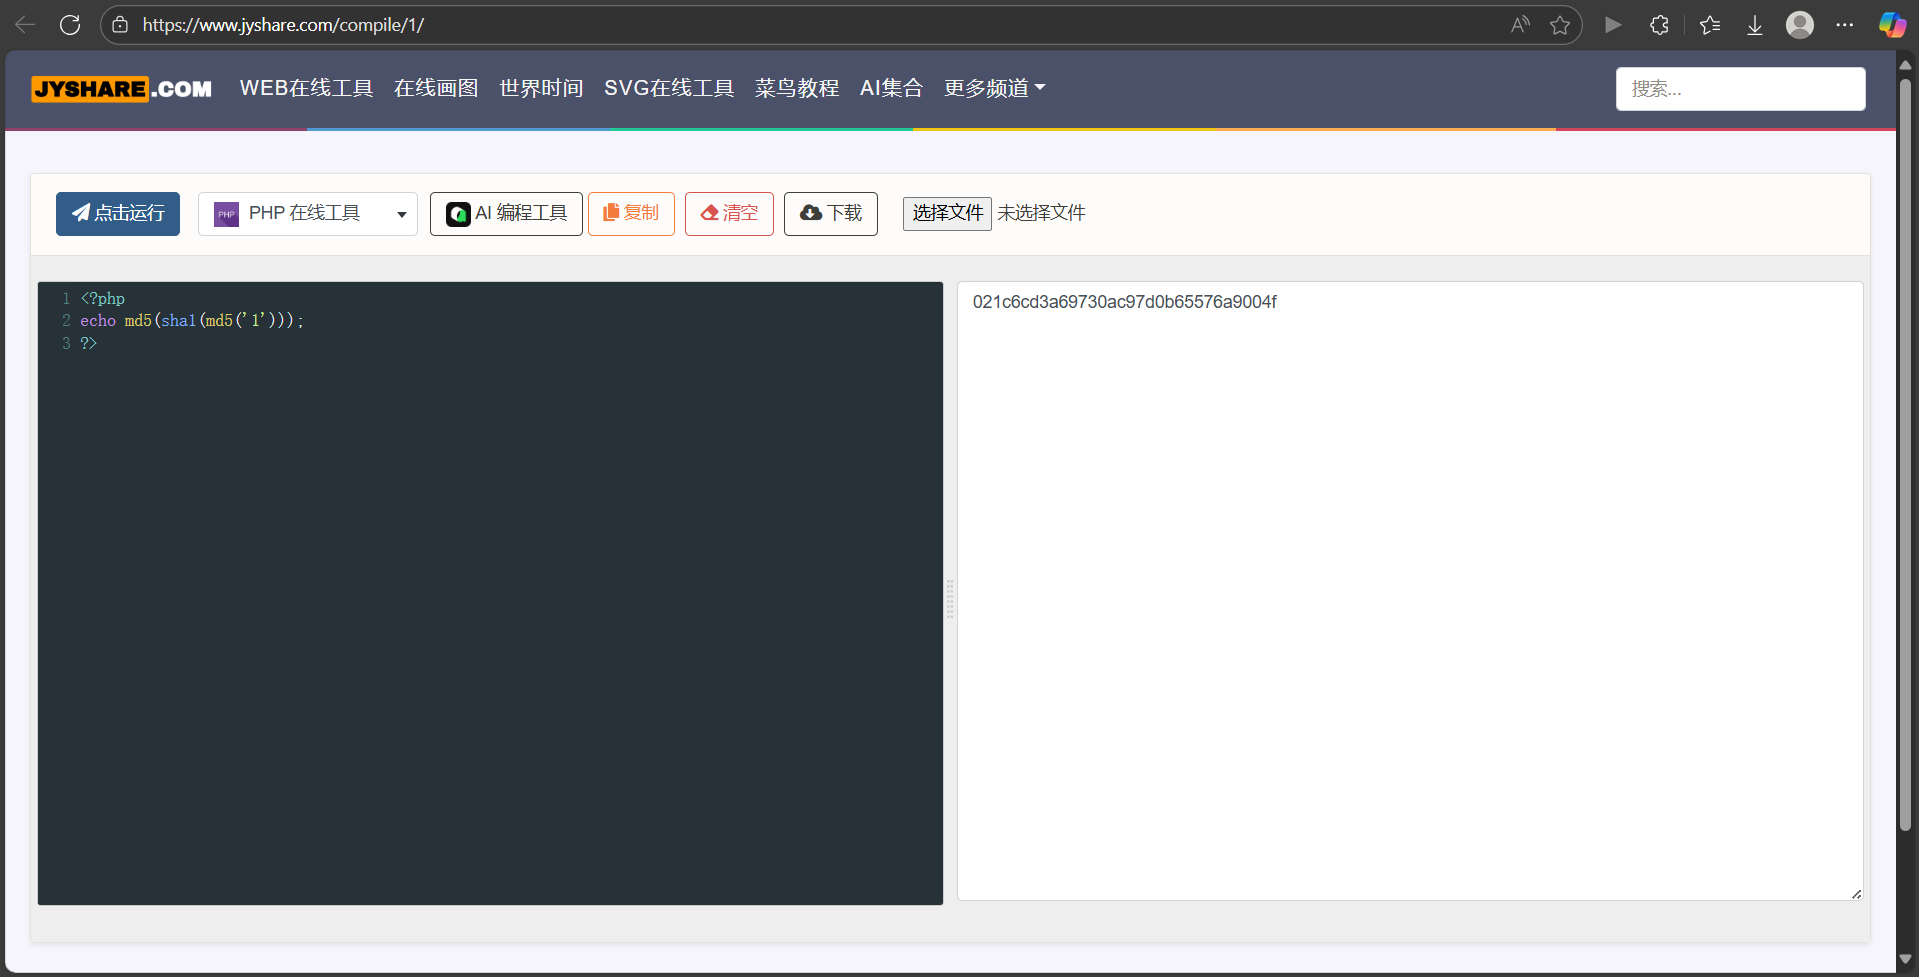
Task: Click the 选择文件 file picker button
Action: pyautogui.click(x=946, y=213)
